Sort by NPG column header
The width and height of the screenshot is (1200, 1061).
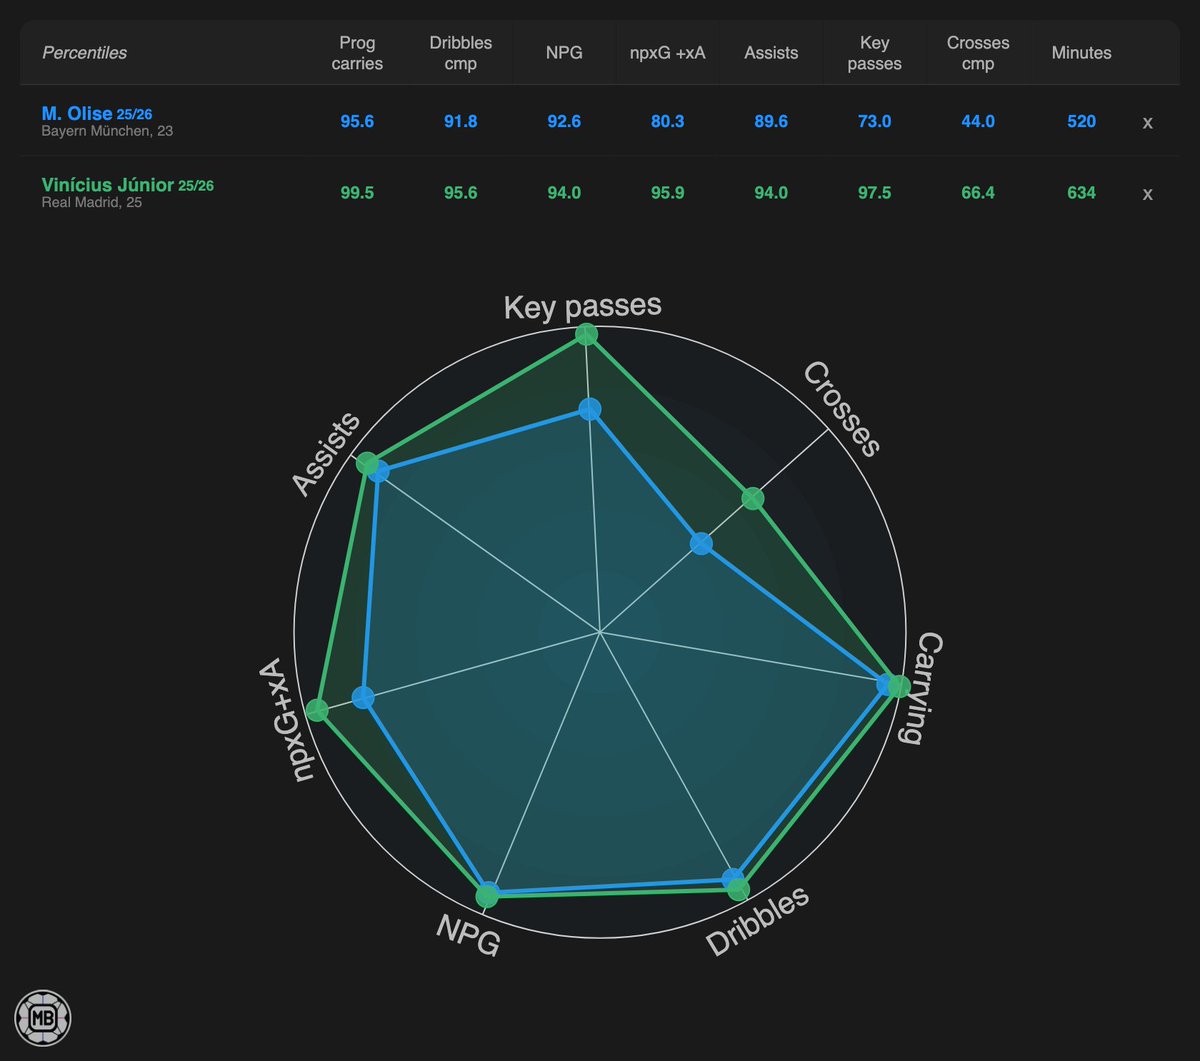click(x=564, y=53)
